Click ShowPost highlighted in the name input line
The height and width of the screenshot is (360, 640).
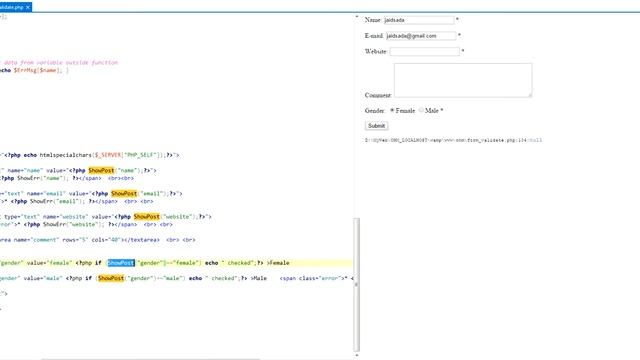(101, 171)
